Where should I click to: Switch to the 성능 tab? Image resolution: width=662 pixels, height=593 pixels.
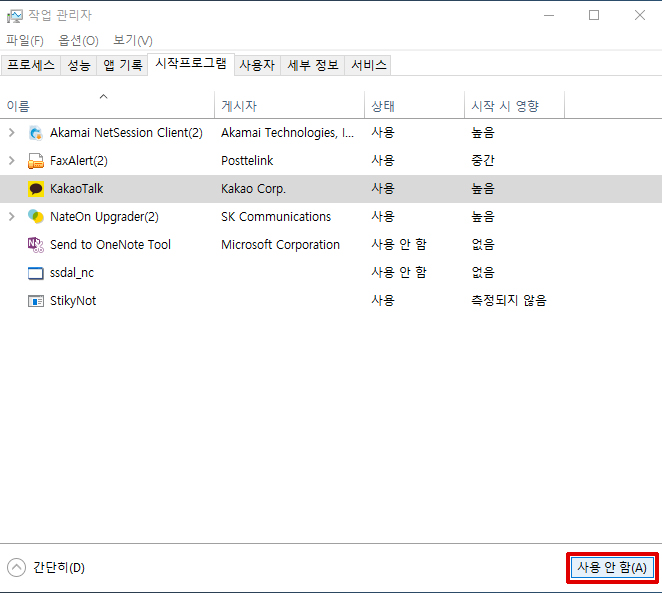(79, 65)
